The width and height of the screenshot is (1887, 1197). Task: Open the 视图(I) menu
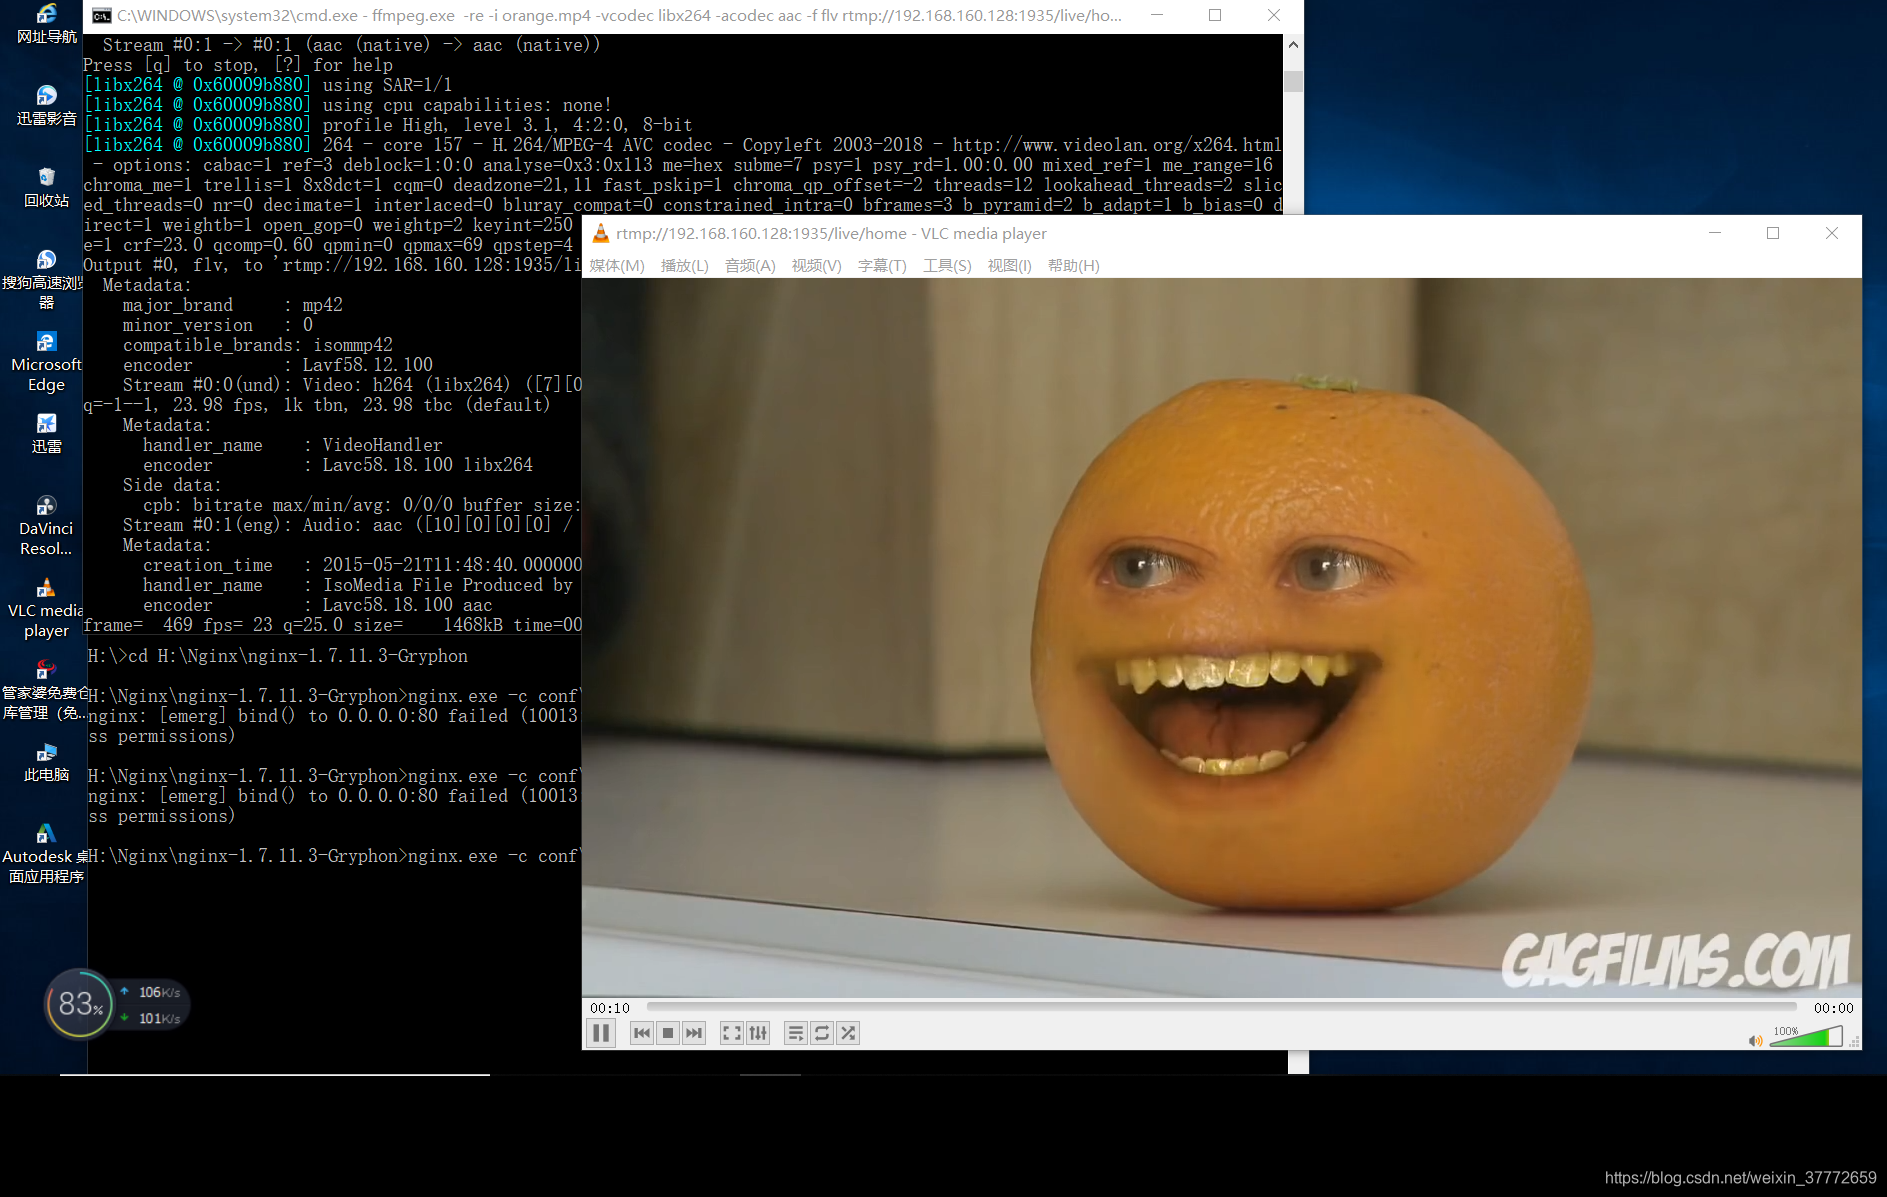(1010, 265)
